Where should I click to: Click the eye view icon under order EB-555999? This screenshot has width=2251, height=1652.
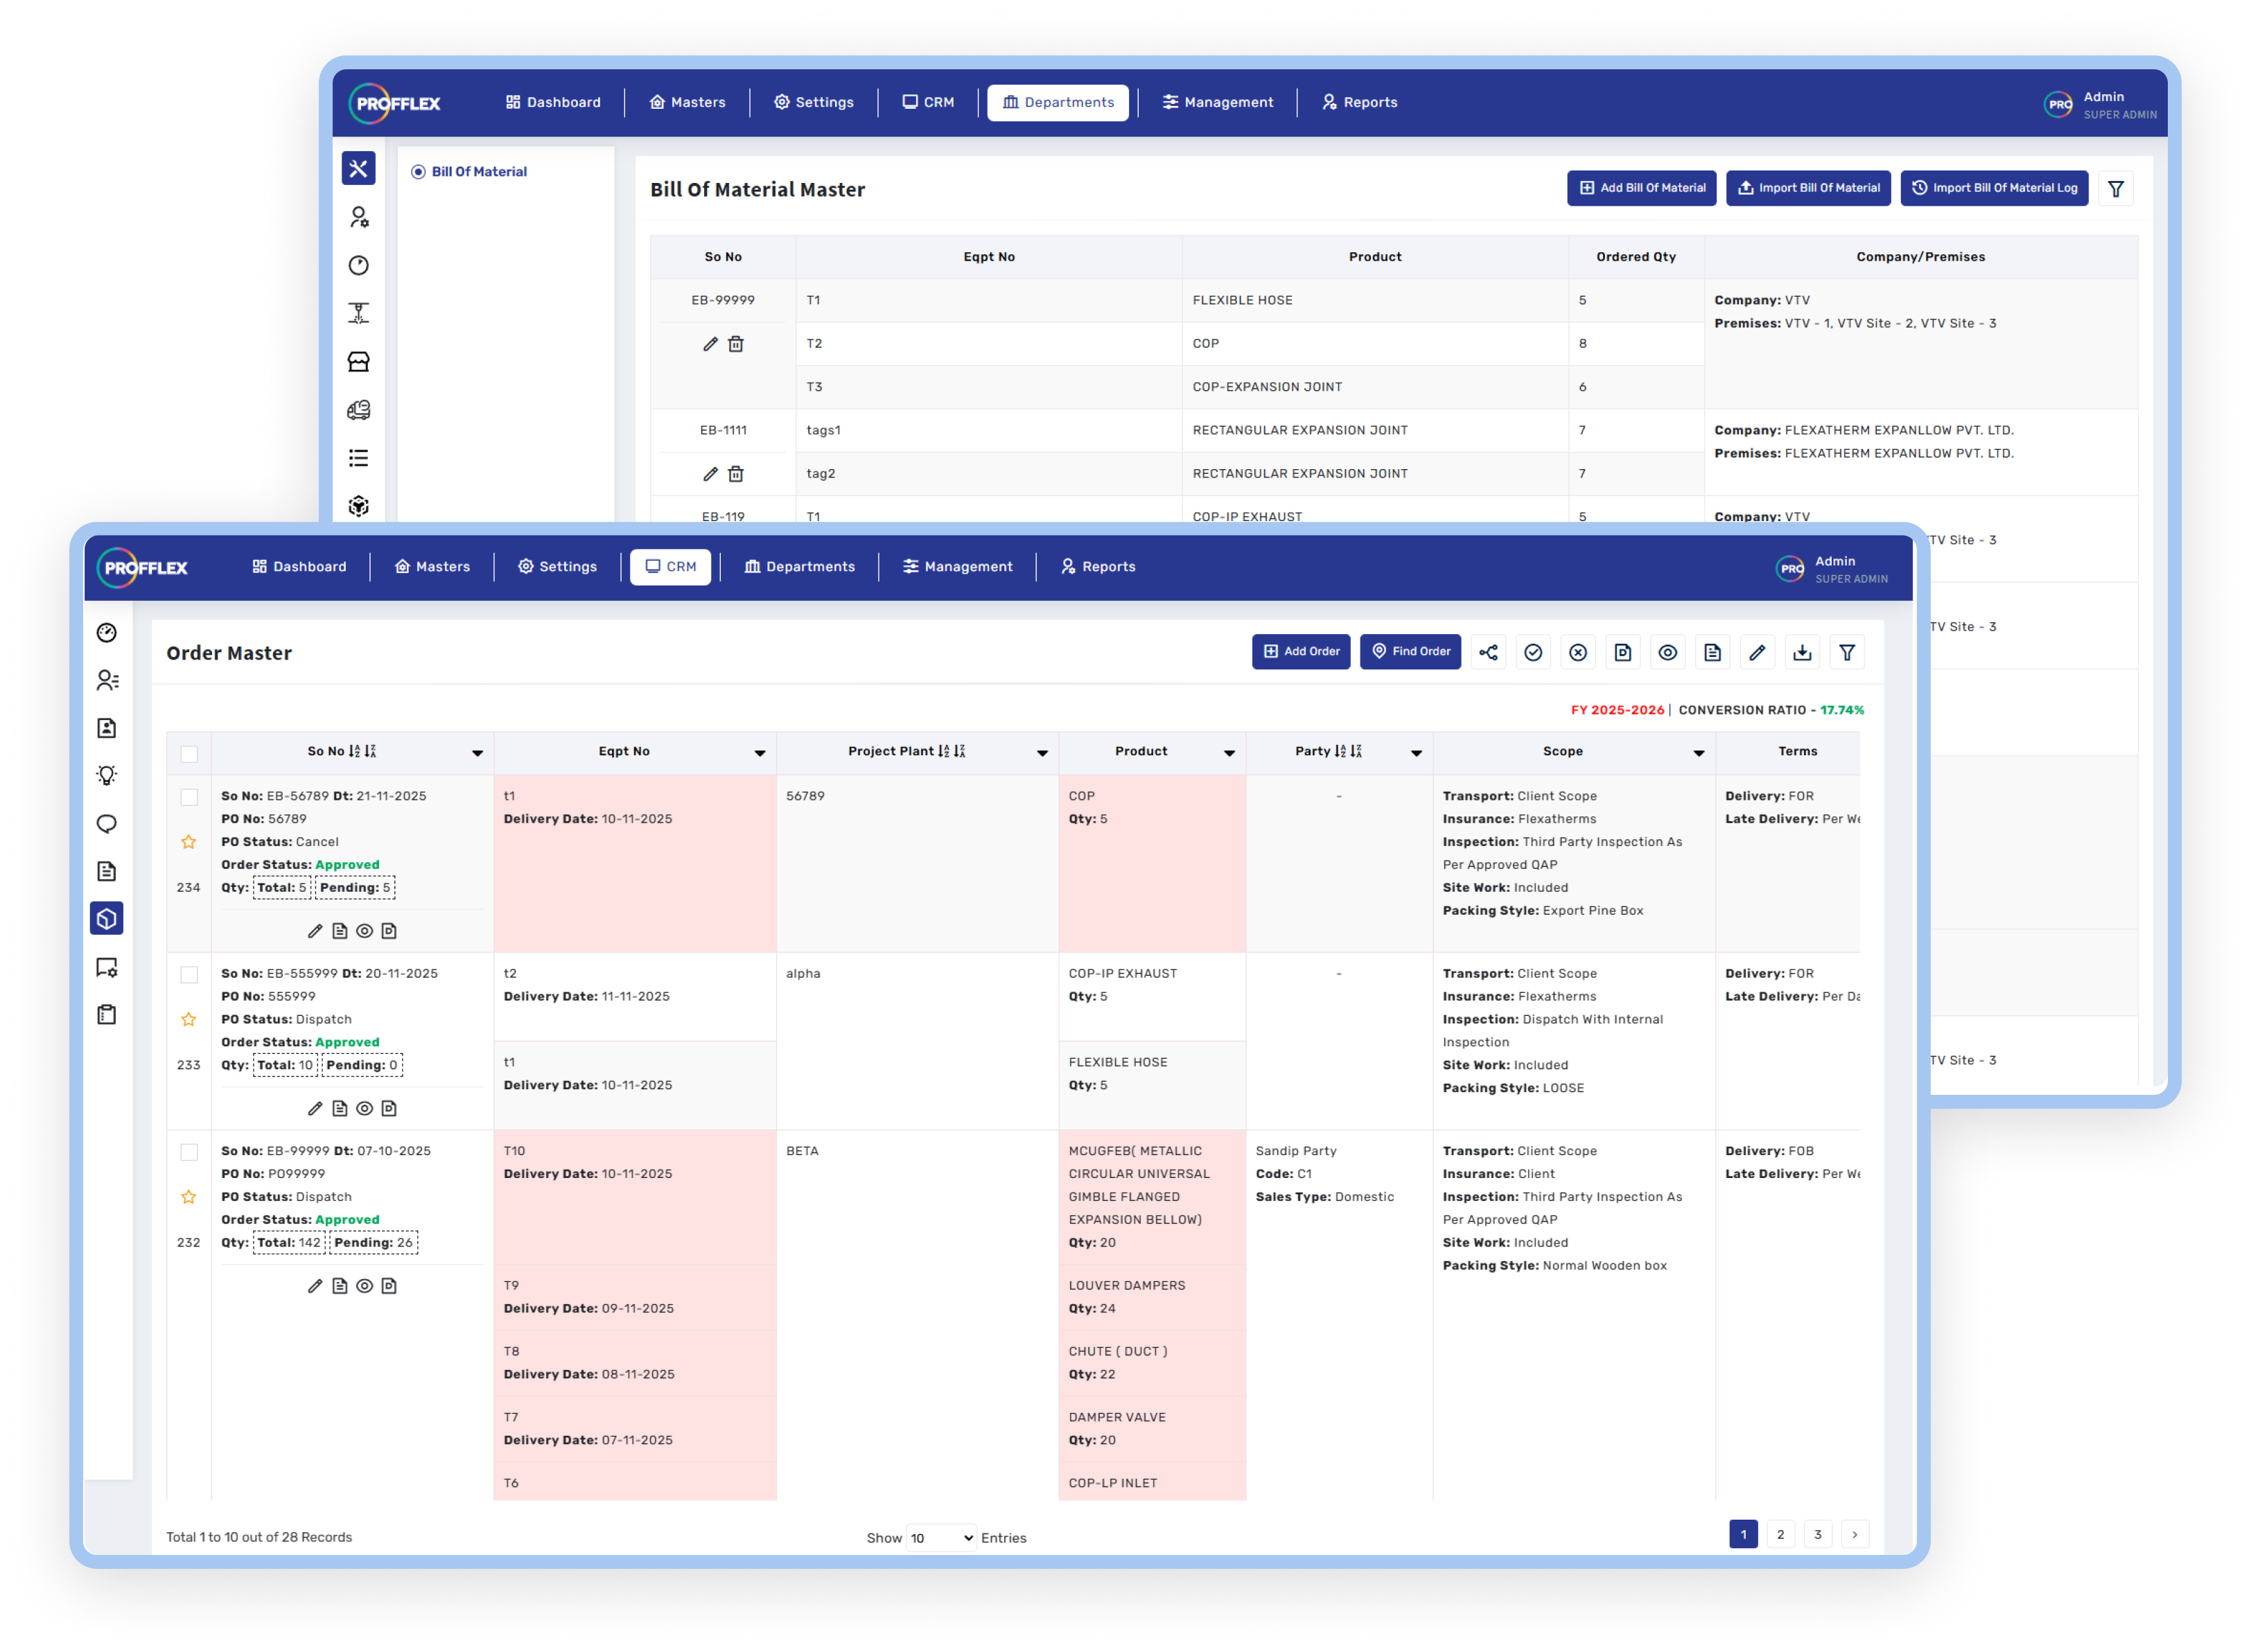pos(365,1108)
